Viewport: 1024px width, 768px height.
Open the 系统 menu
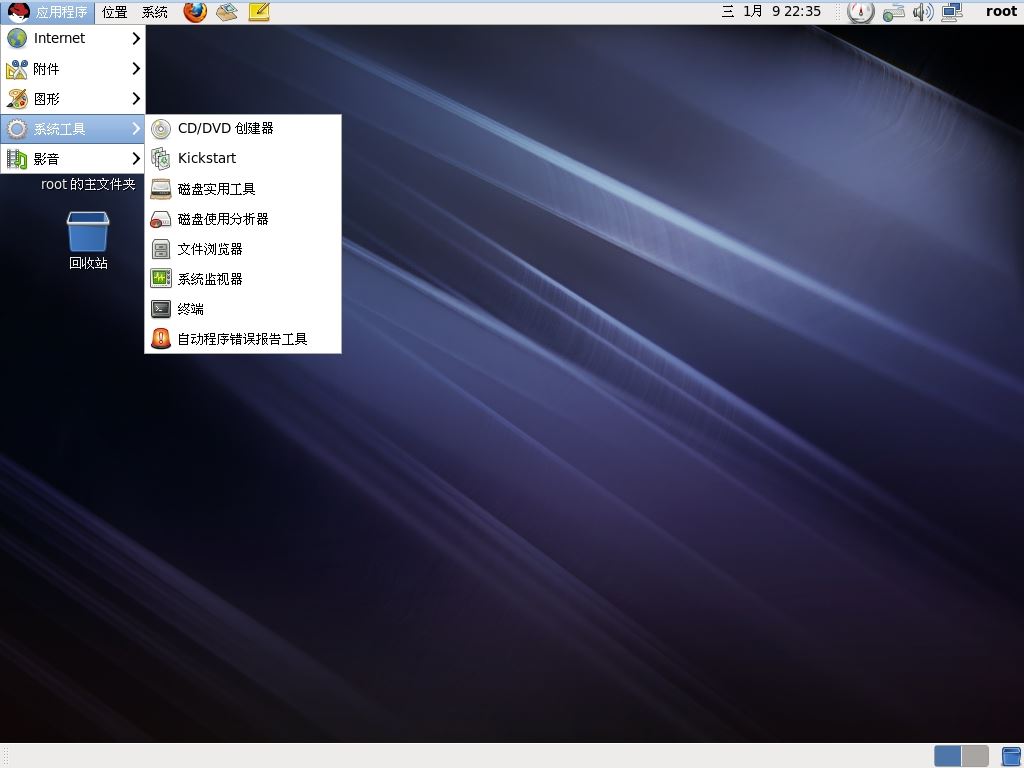pyautogui.click(x=155, y=12)
